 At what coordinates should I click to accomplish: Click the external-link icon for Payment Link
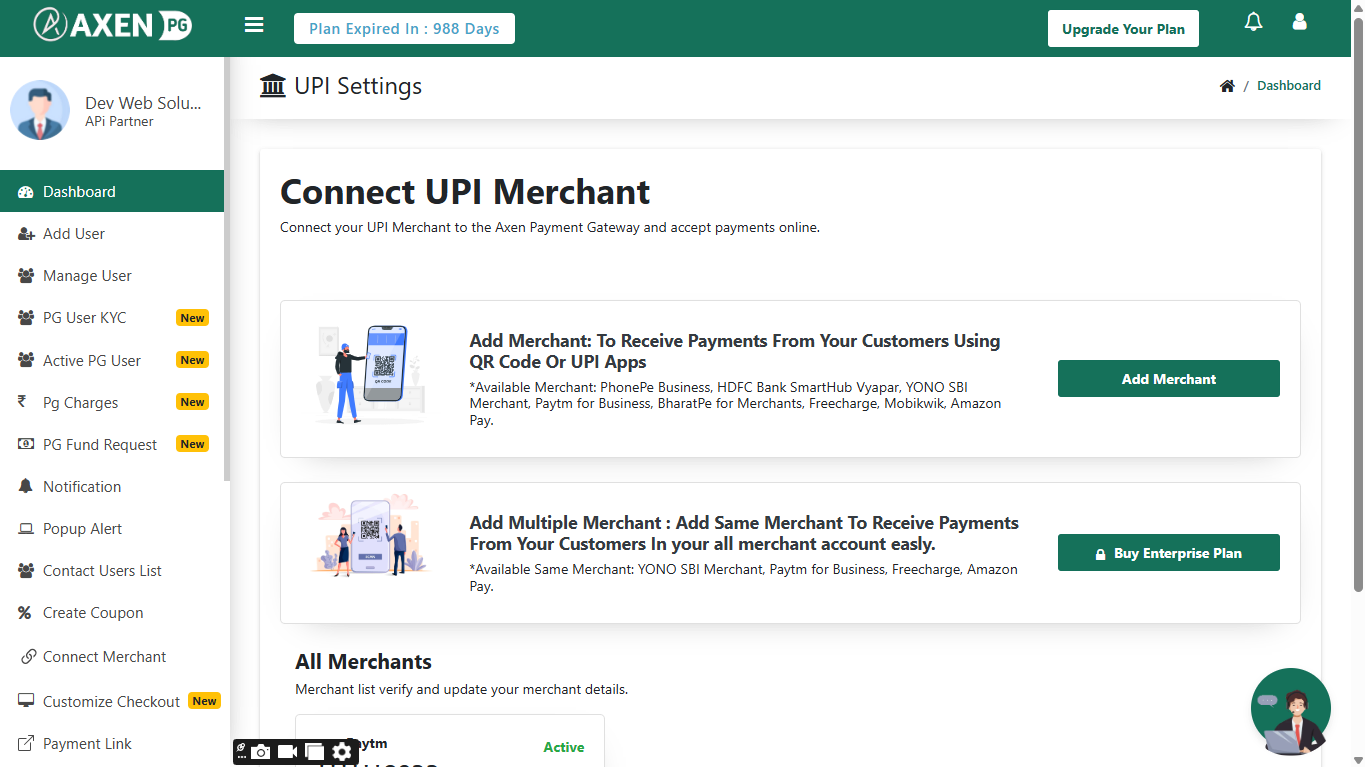coord(26,744)
